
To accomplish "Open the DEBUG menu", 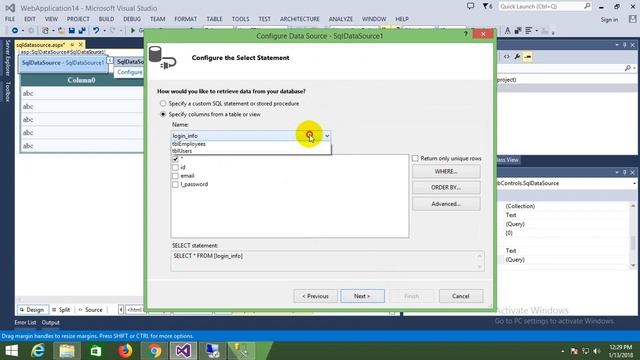I will pos(132,19).
